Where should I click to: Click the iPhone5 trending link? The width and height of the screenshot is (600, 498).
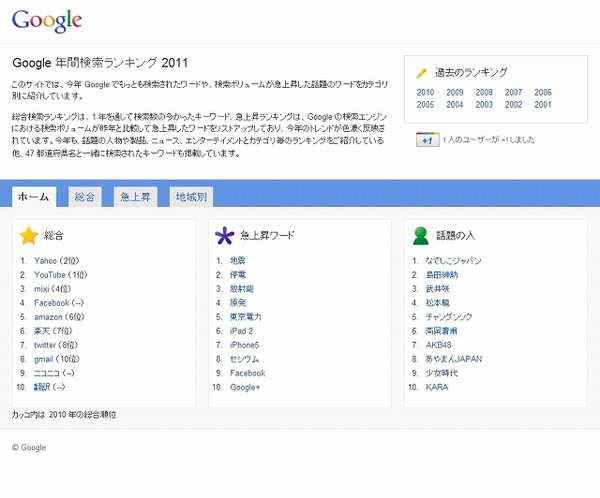[245, 345]
